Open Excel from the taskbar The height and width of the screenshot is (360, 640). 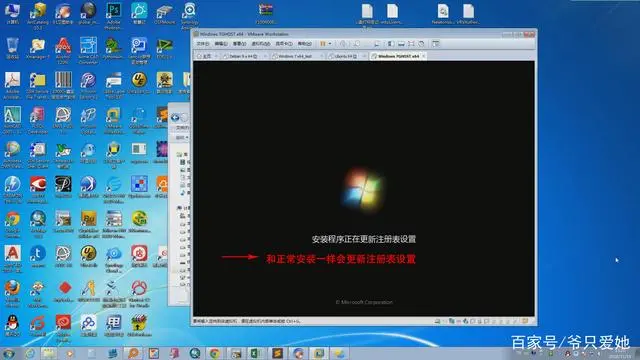256,353
